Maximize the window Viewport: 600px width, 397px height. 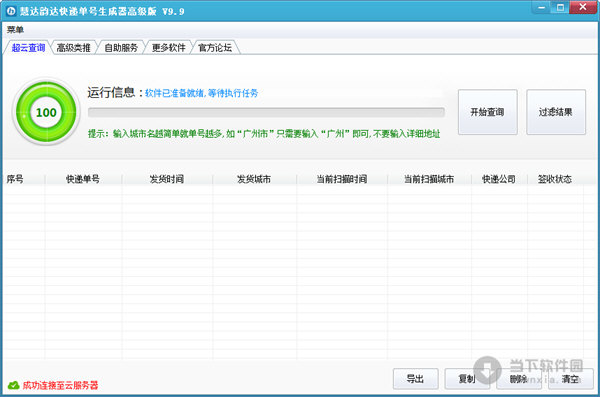(x=560, y=7)
